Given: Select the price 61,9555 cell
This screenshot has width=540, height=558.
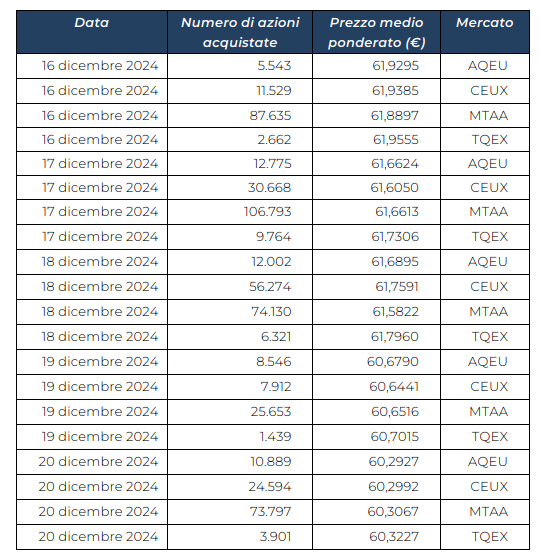Looking at the screenshot, I should tap(377, 140).
